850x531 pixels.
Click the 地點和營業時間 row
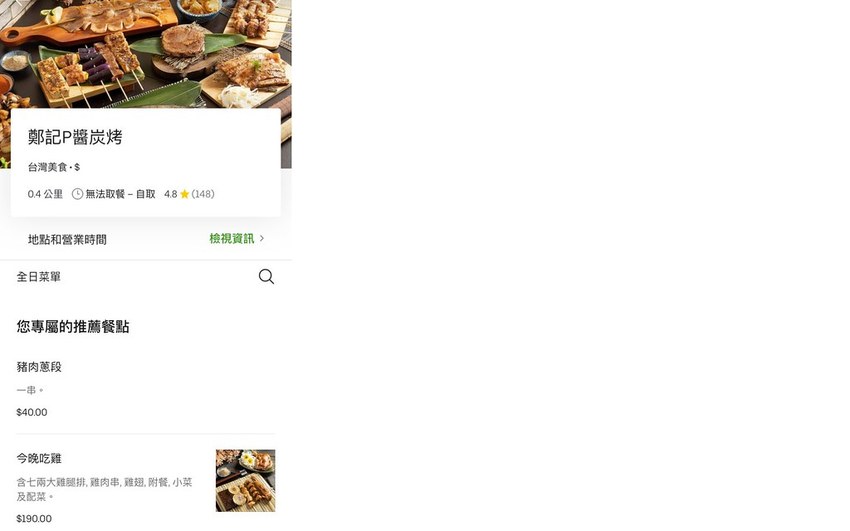click(x=146, y=239)
